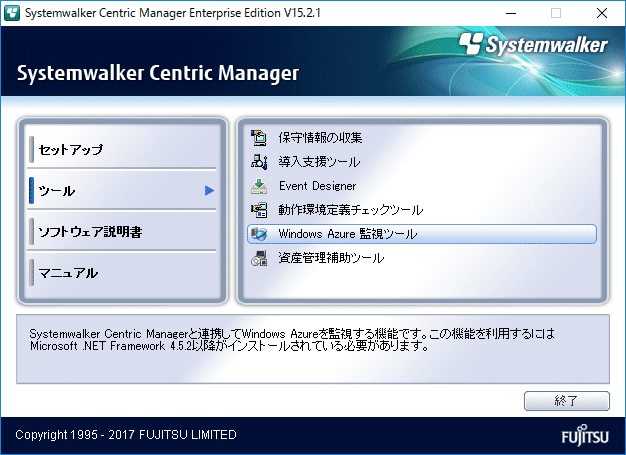Click the 資産管理補助ツール icon
The image size is (626, 455).
click(259, 258)
